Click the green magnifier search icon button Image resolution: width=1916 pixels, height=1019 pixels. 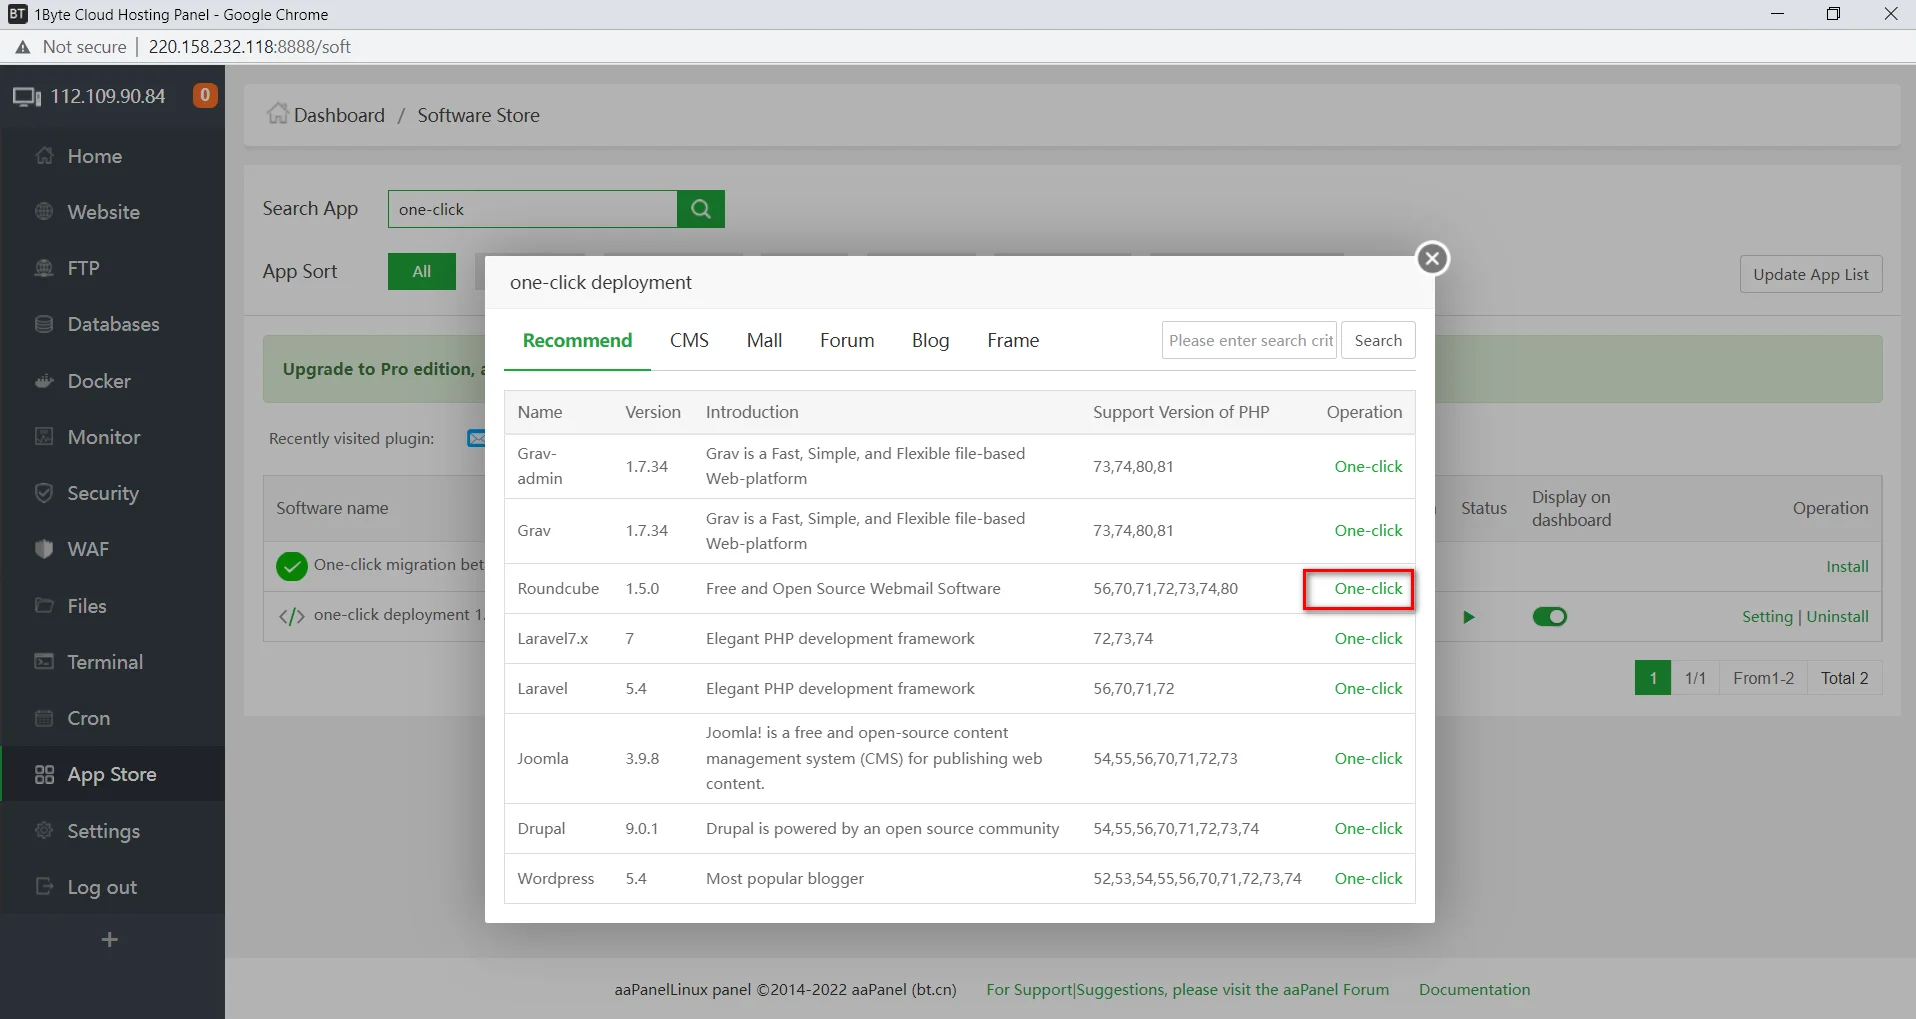[701, 209]
